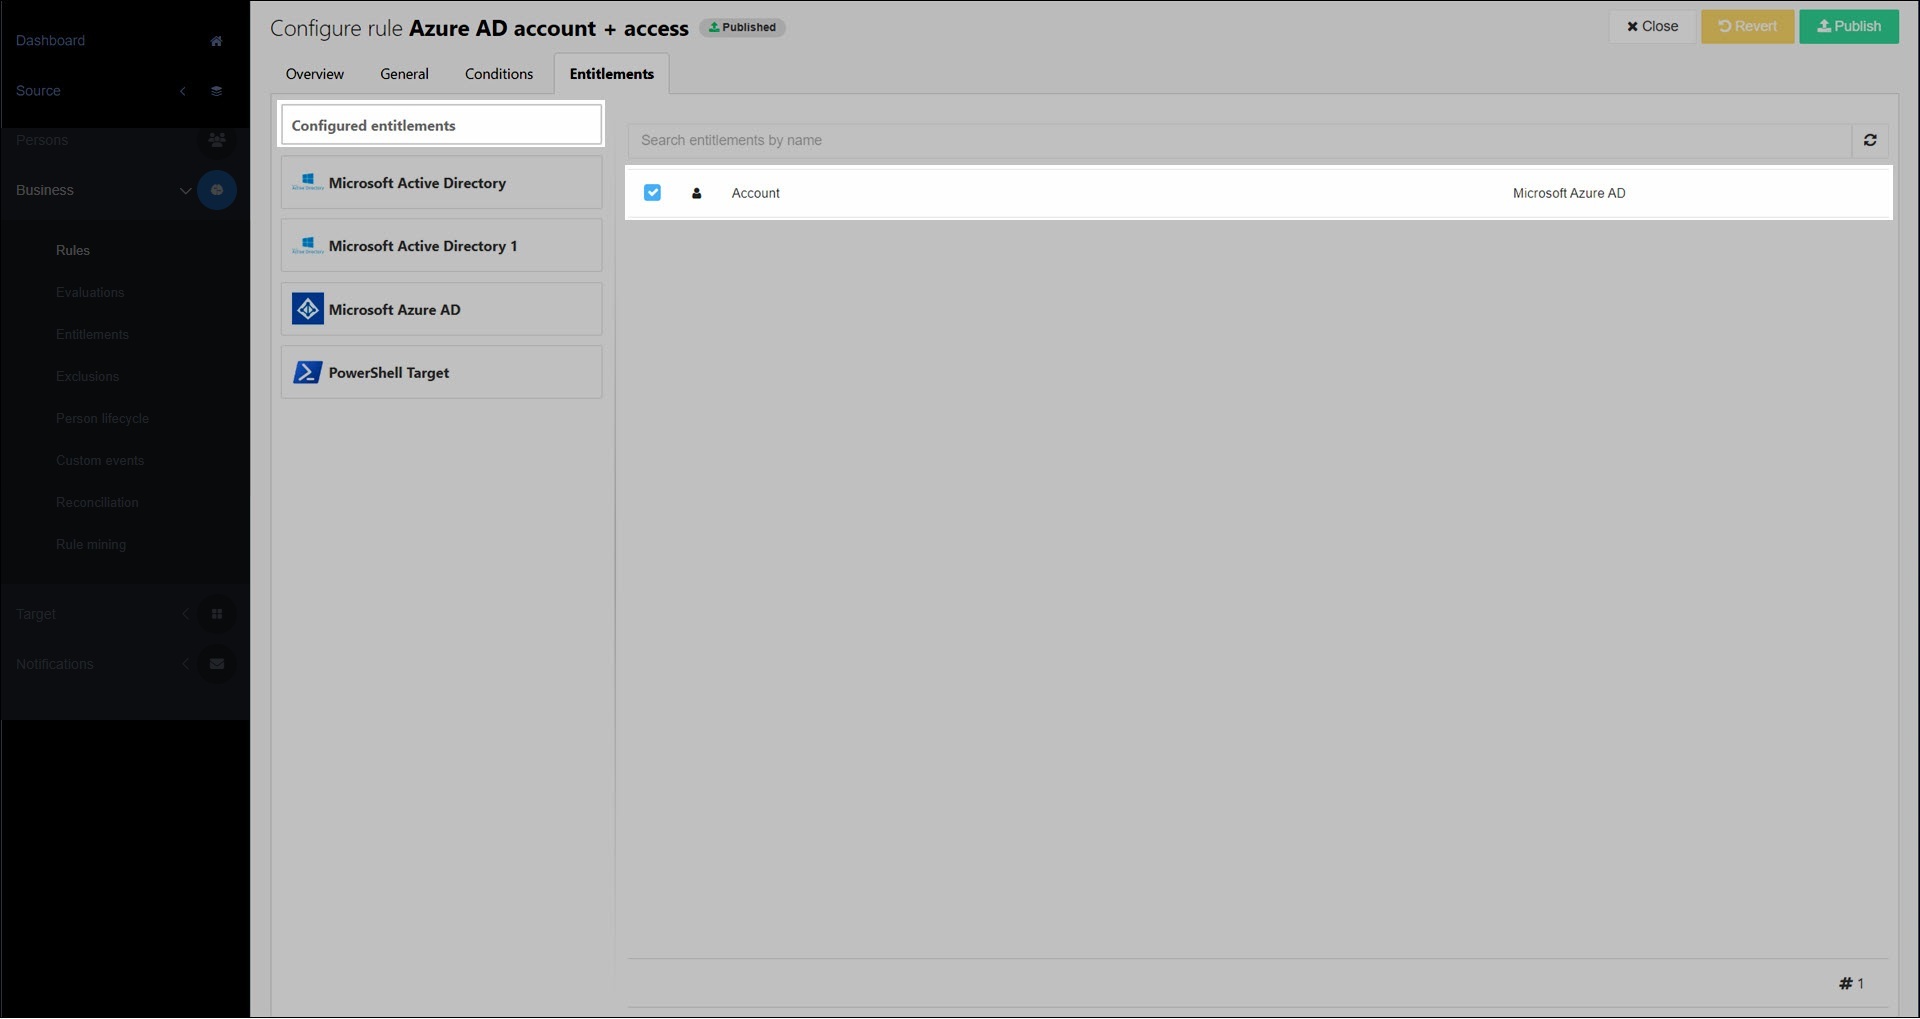This screenshot has width=1920, height=1019.
Task: Click the search entitlements by name field
Action: tap(1238, 141)
